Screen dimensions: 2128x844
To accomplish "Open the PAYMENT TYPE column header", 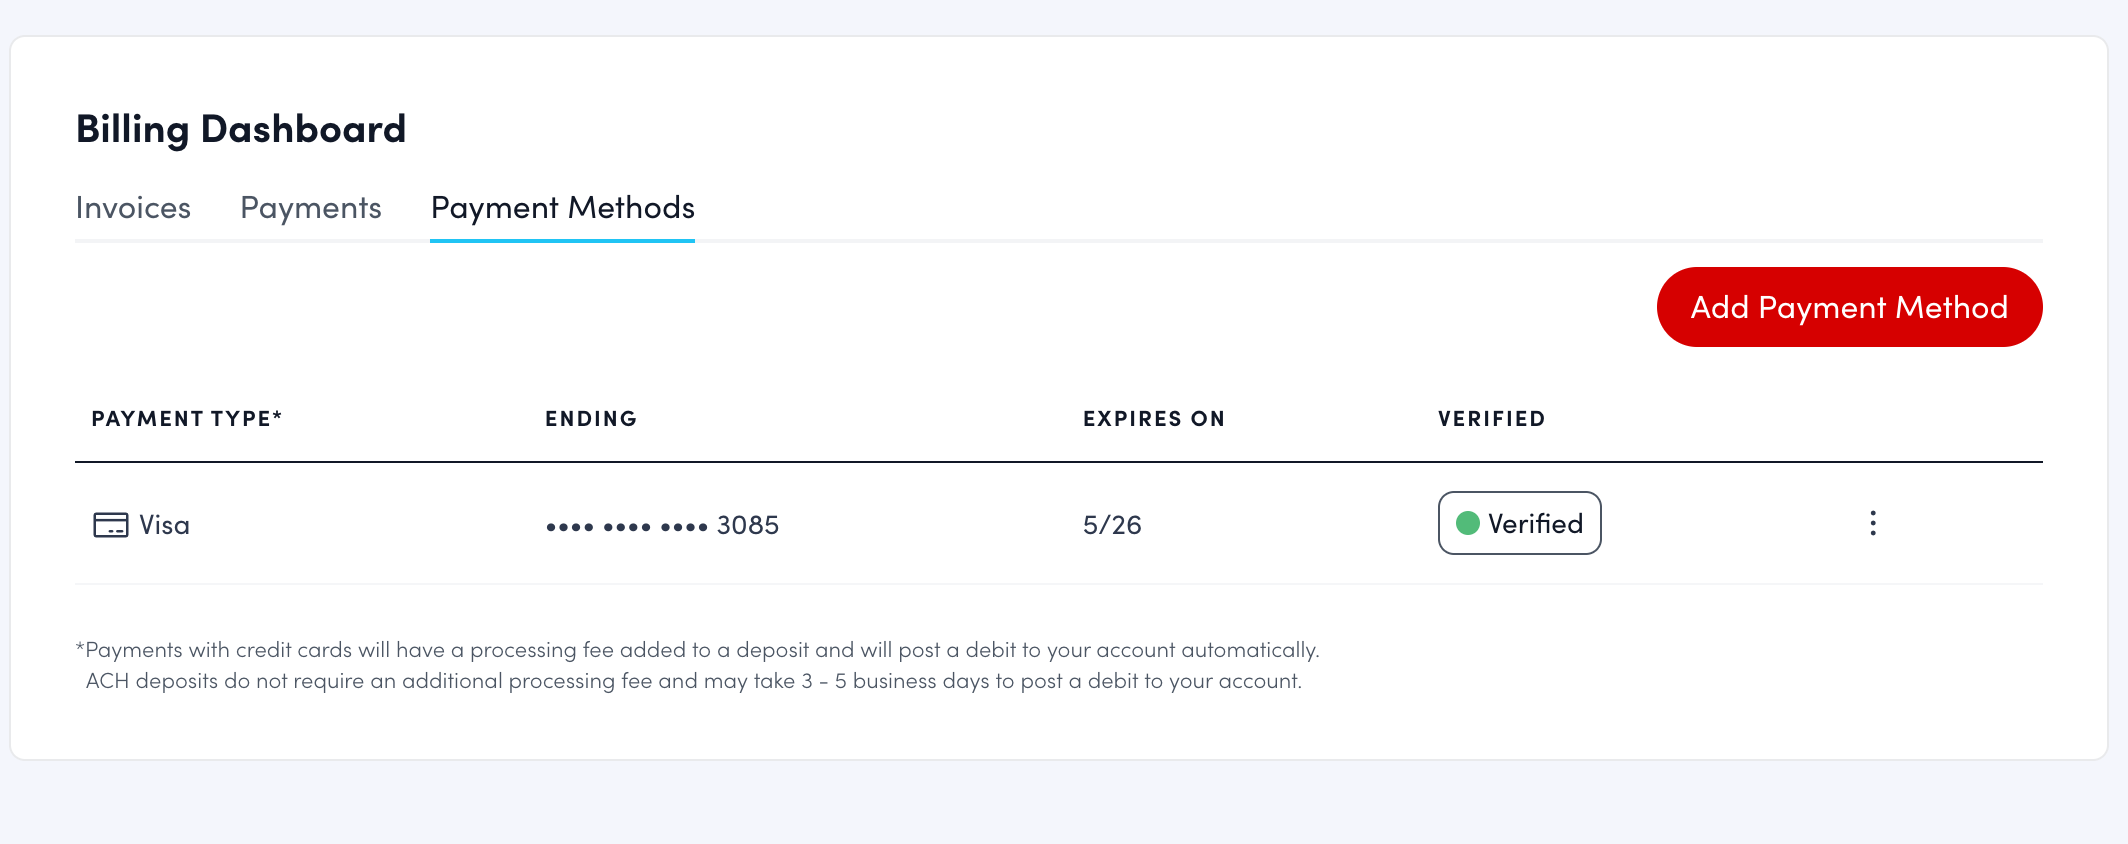I will point(186,419).
